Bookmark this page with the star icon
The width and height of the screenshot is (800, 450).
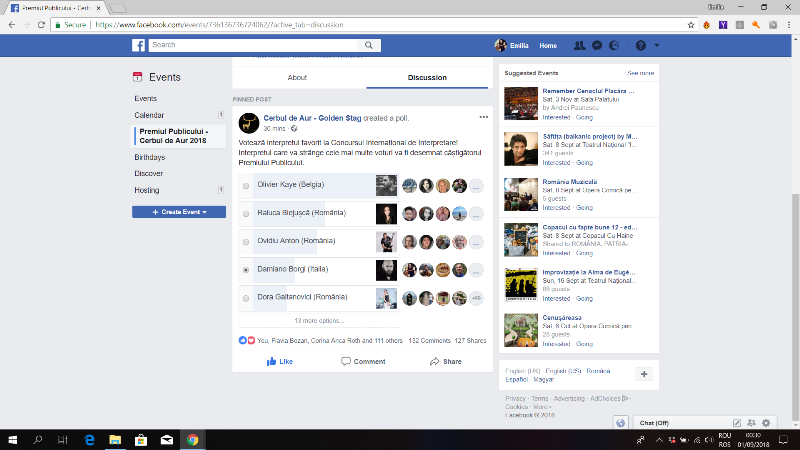pos(692,24)
